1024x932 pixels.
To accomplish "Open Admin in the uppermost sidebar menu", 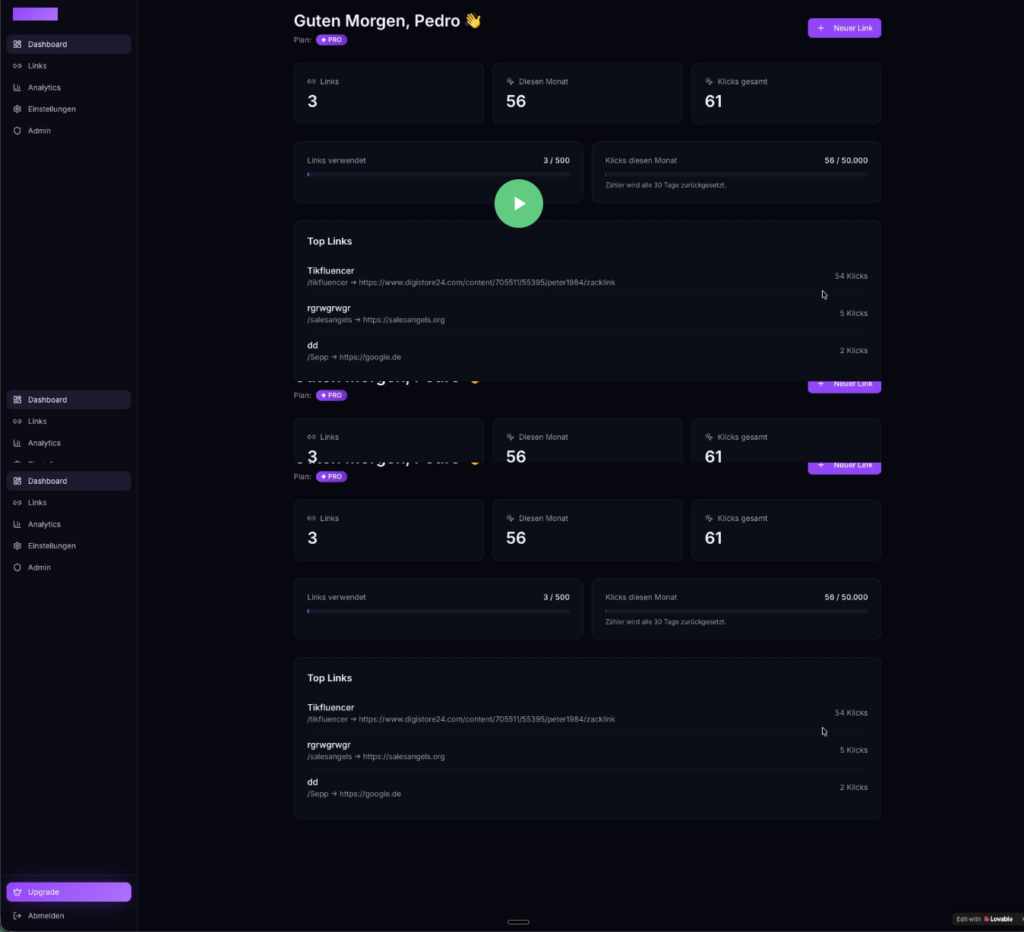I will pos(69,131).
